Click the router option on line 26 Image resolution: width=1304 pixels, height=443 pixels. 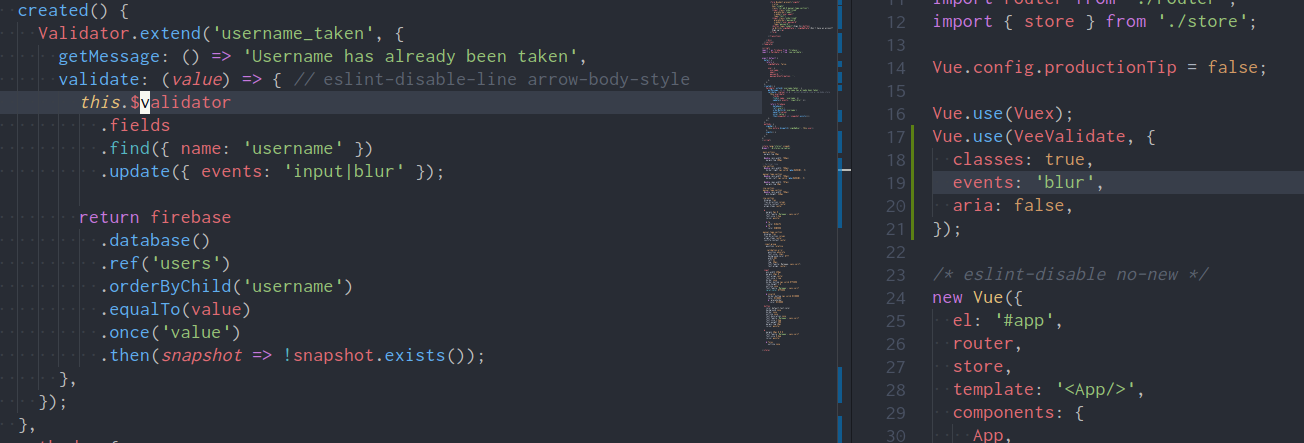click(988, 344)
